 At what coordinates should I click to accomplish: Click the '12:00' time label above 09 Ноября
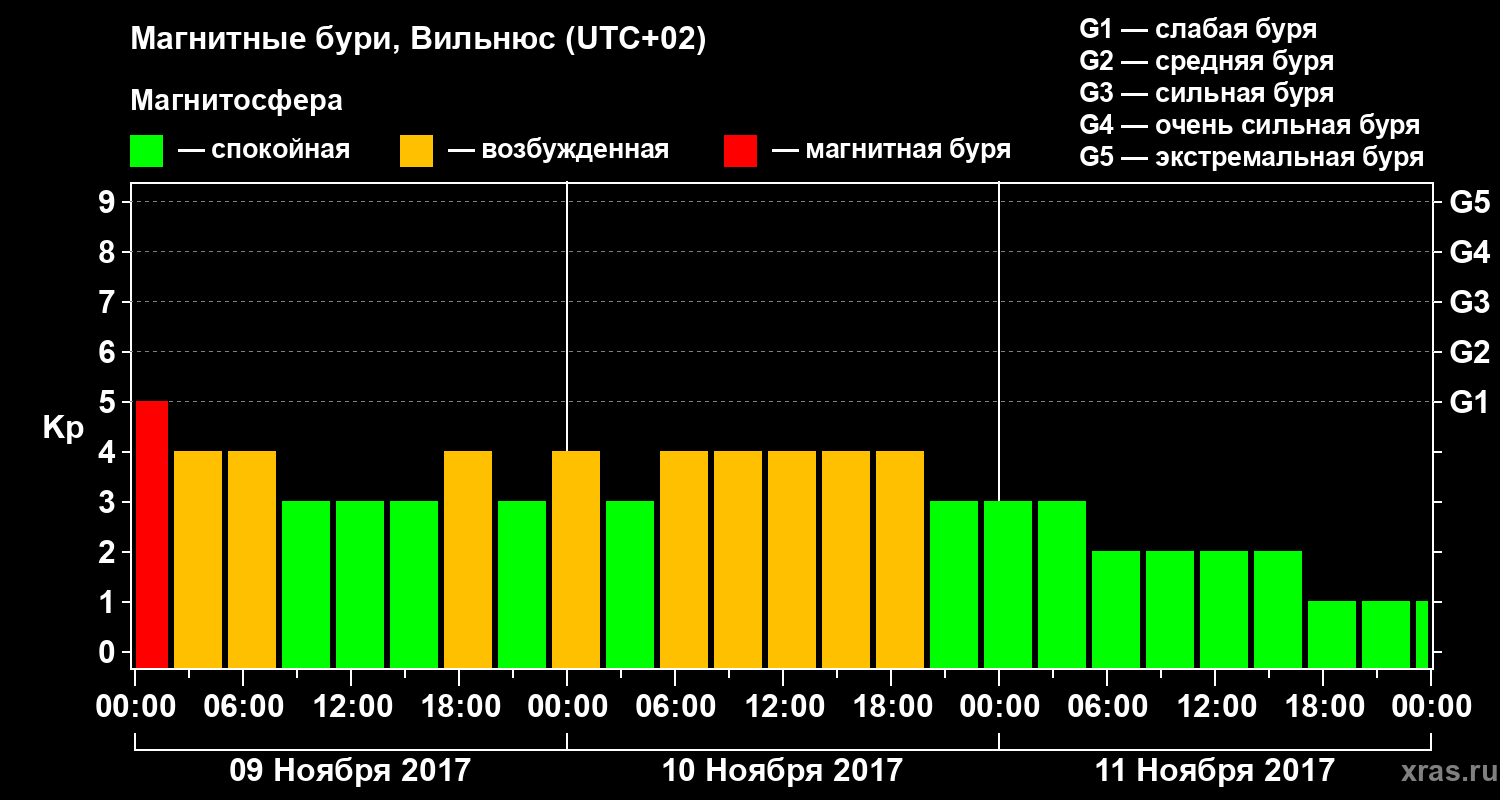(351, 707)
